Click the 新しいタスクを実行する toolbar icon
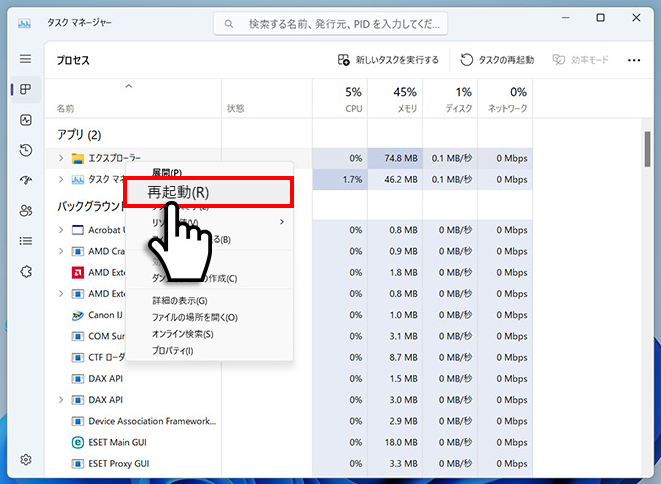 point(344,59)
